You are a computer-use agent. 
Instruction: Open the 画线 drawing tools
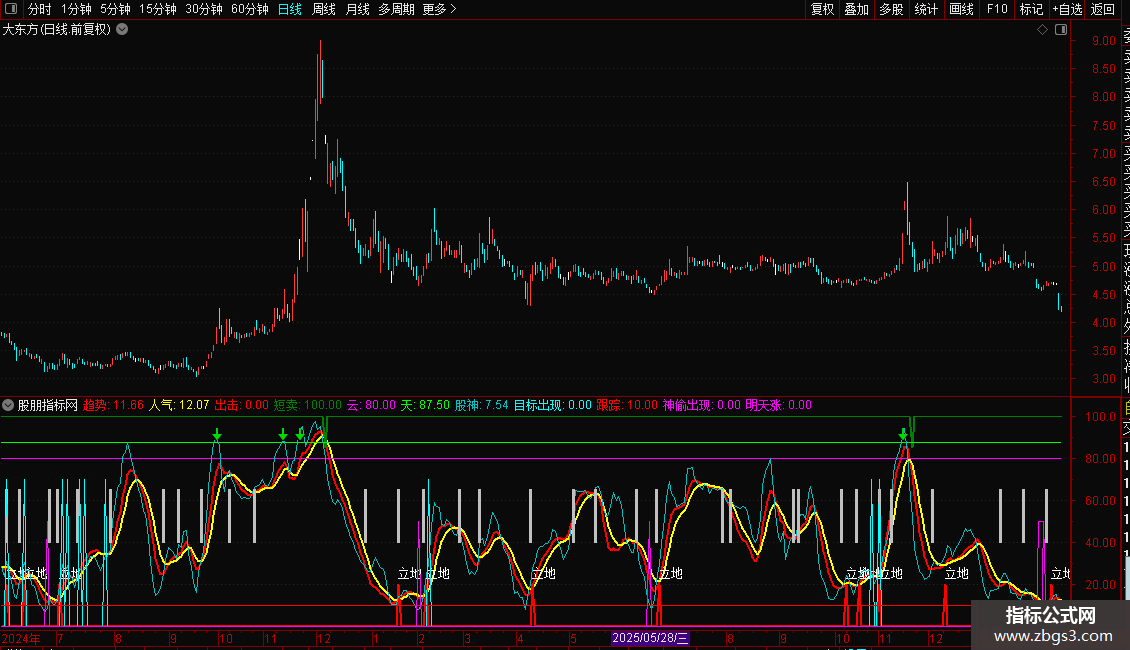pos(961,9)
